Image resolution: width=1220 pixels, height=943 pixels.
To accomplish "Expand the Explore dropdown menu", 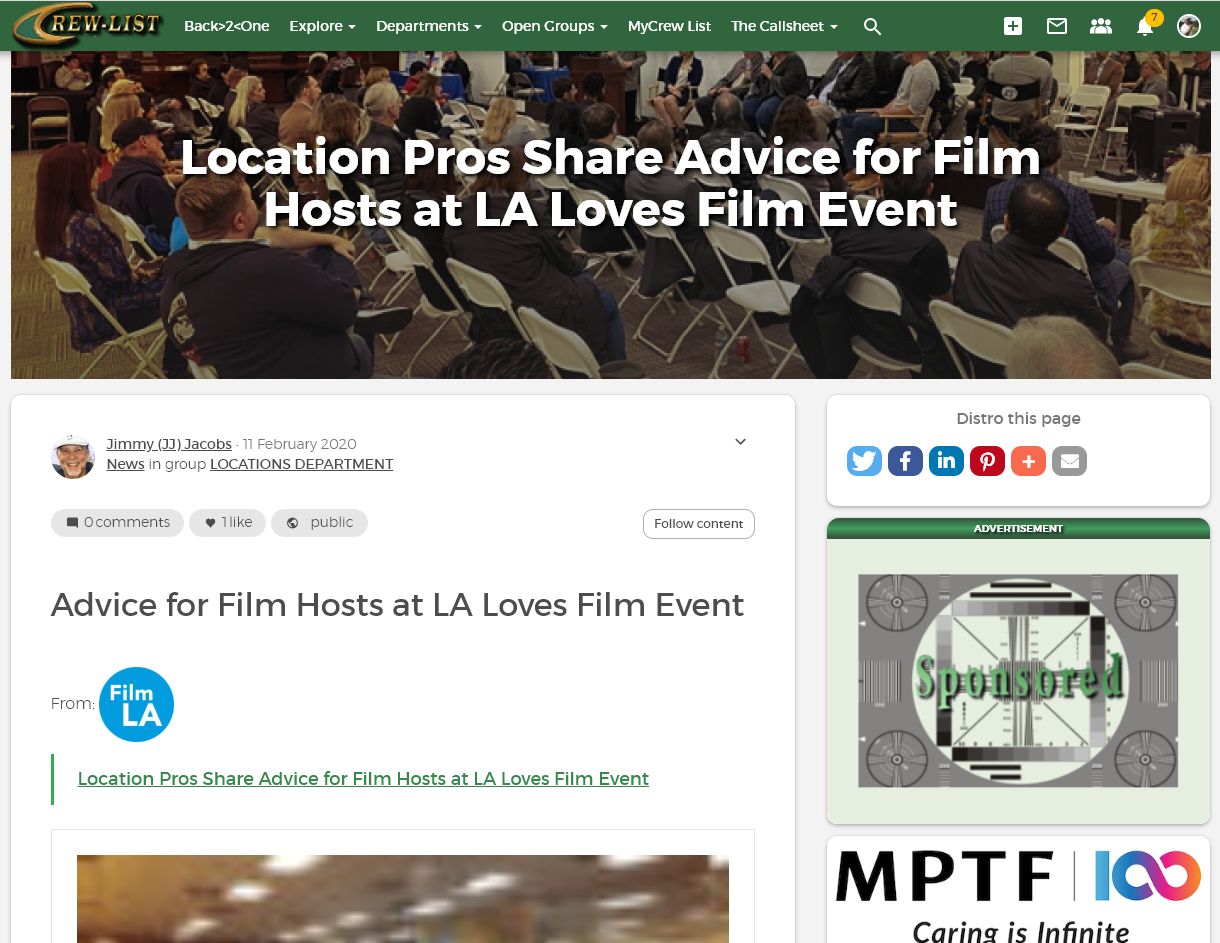I will 322,26.
